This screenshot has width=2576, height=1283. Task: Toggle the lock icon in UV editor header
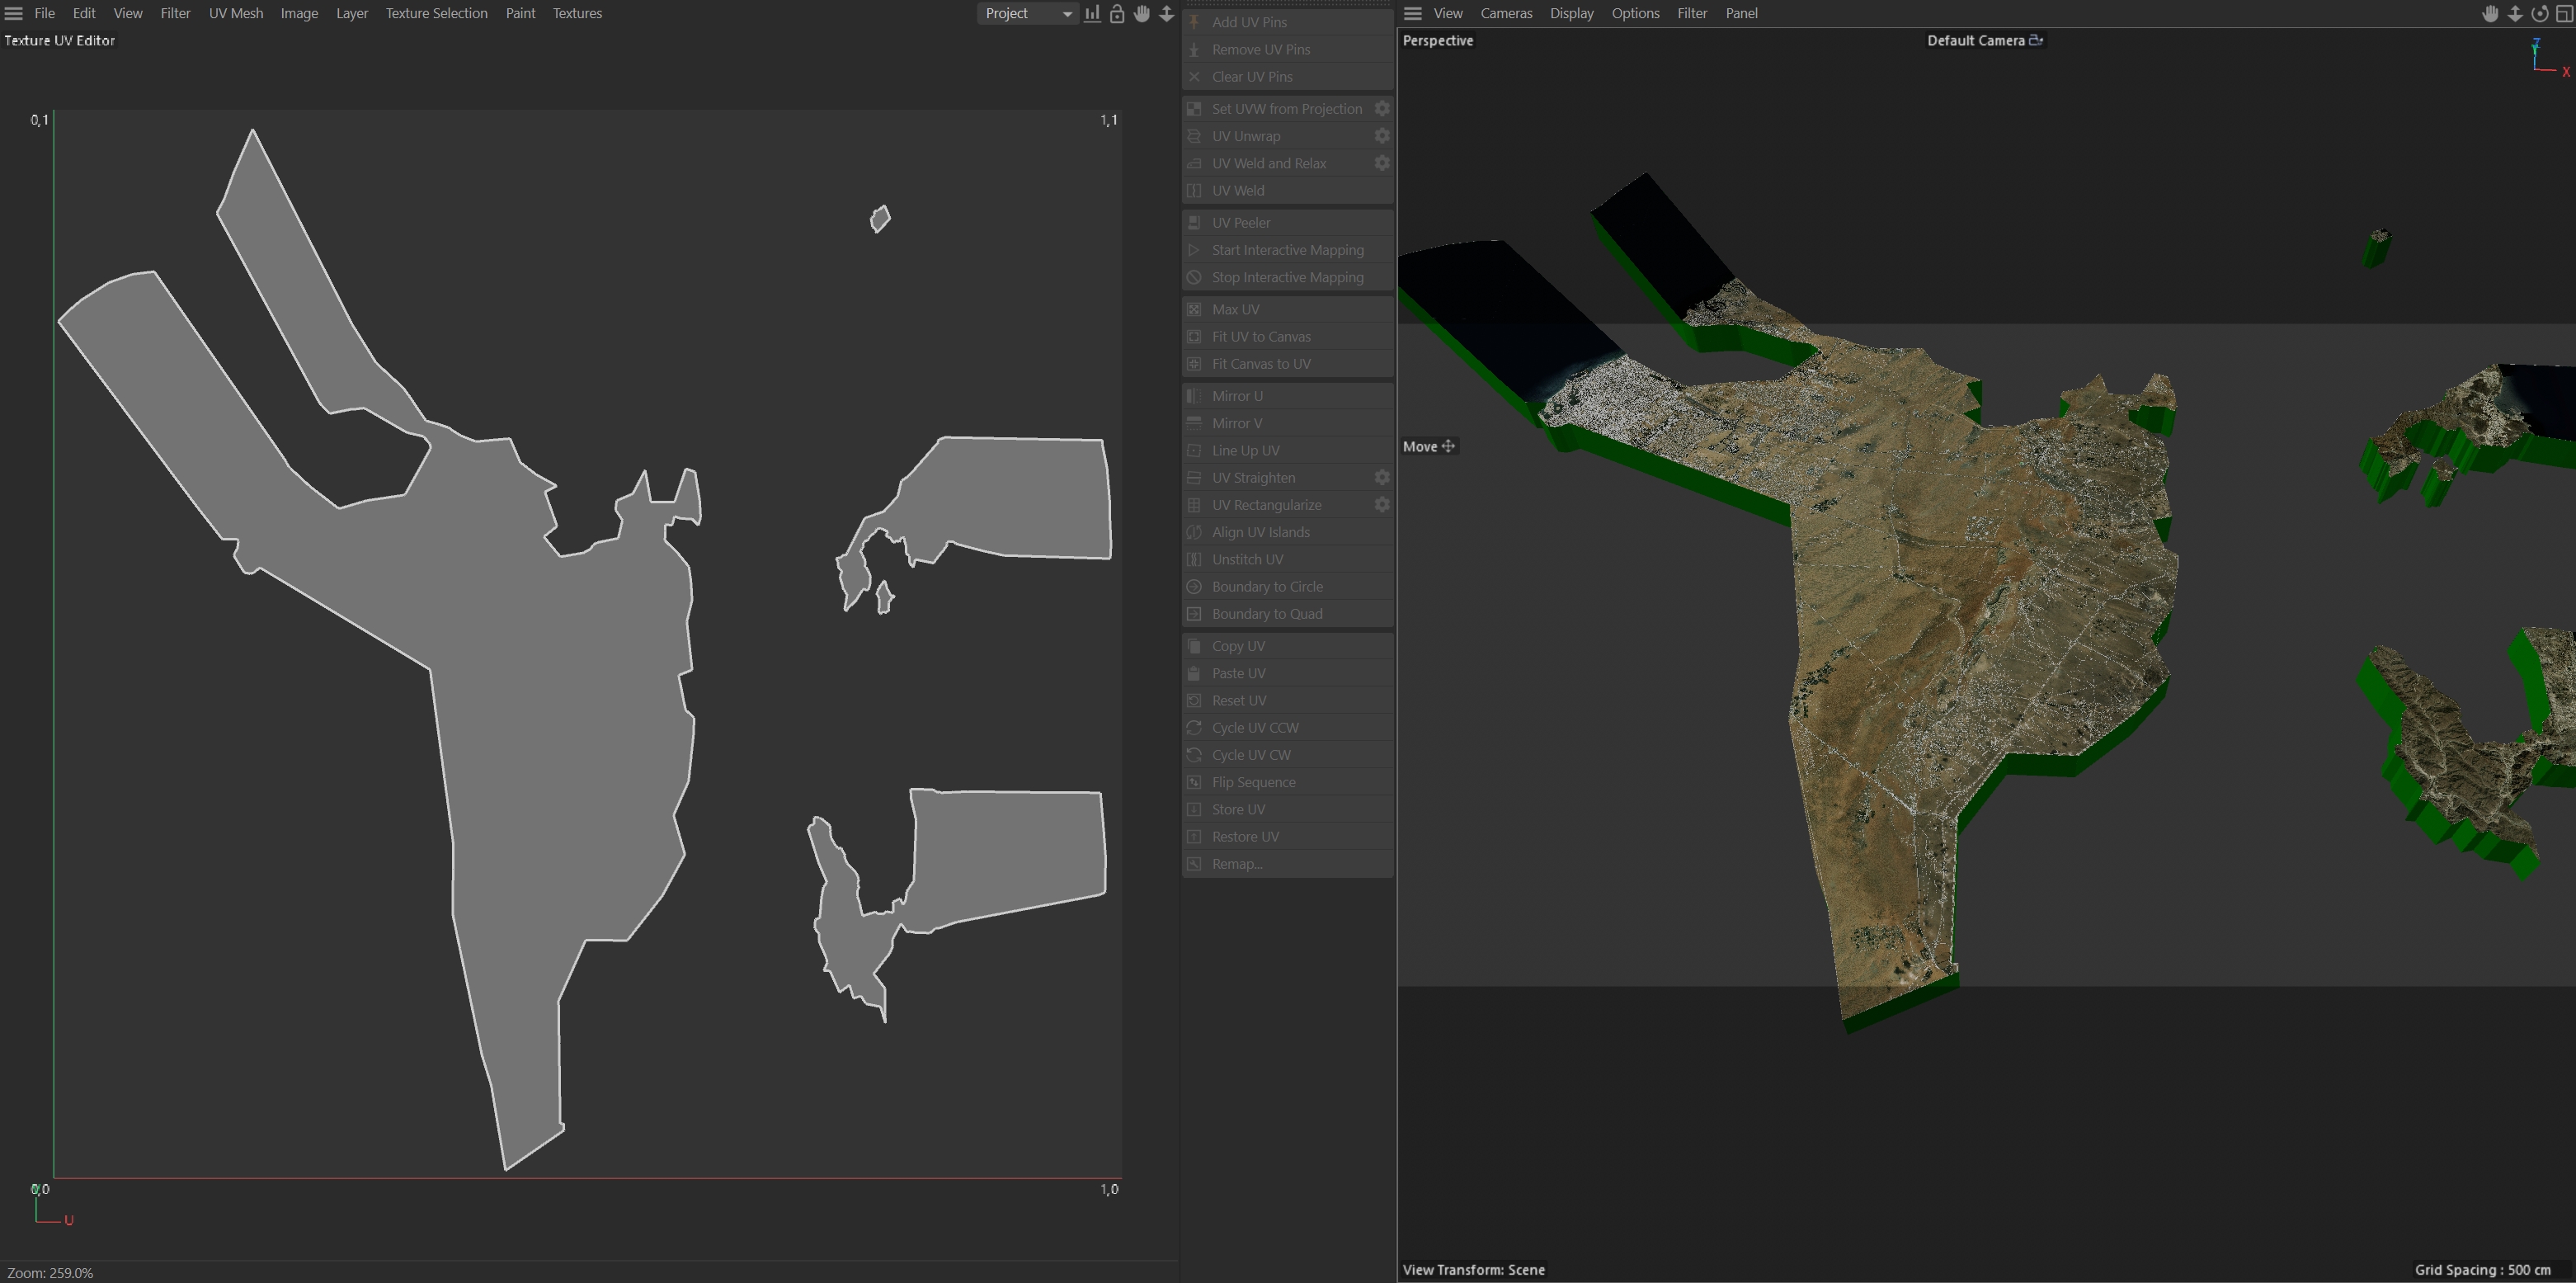tap(1117, 13)
